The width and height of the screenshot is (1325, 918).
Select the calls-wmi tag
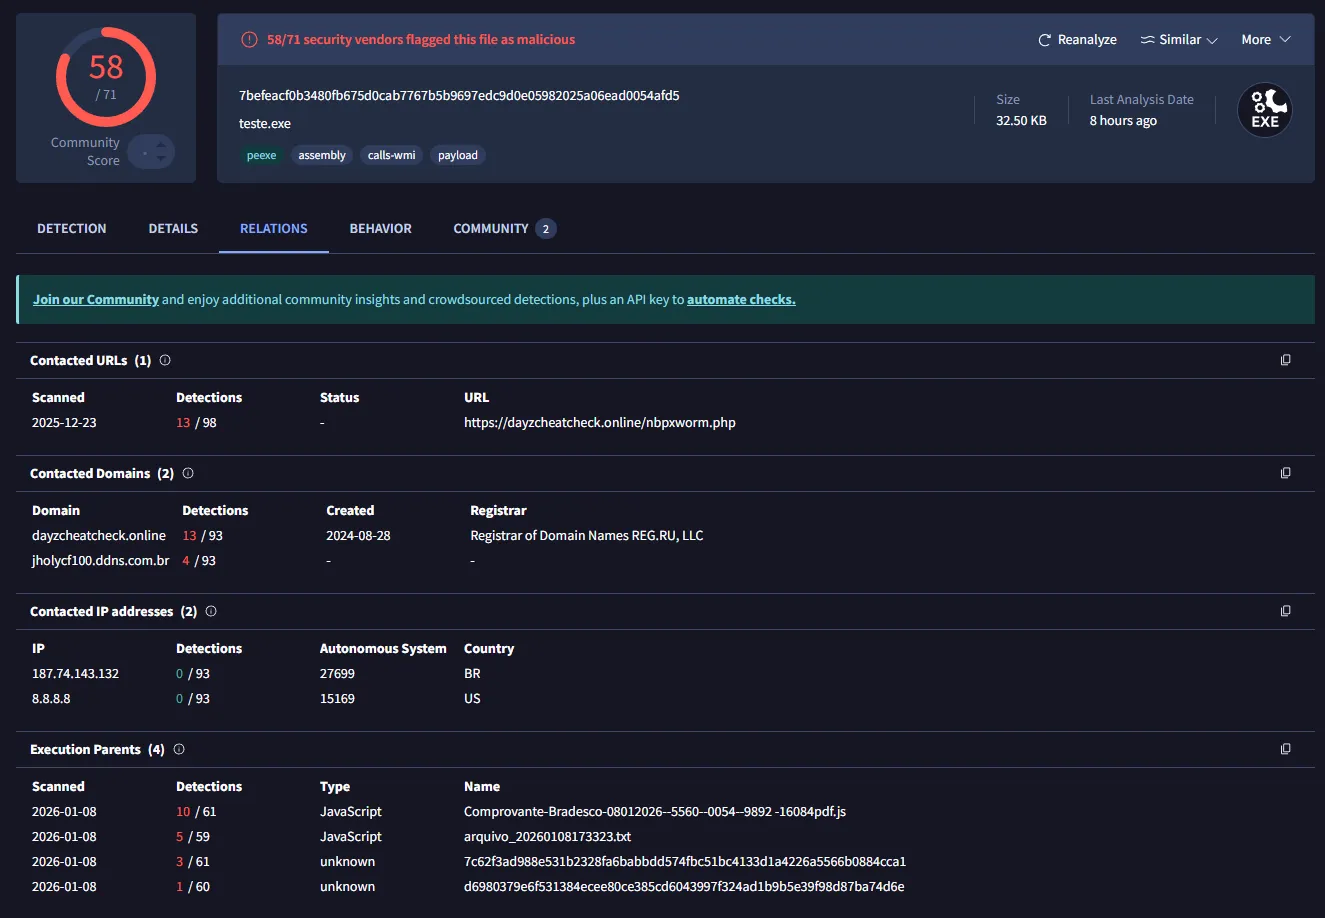click(x=391, y=155)
